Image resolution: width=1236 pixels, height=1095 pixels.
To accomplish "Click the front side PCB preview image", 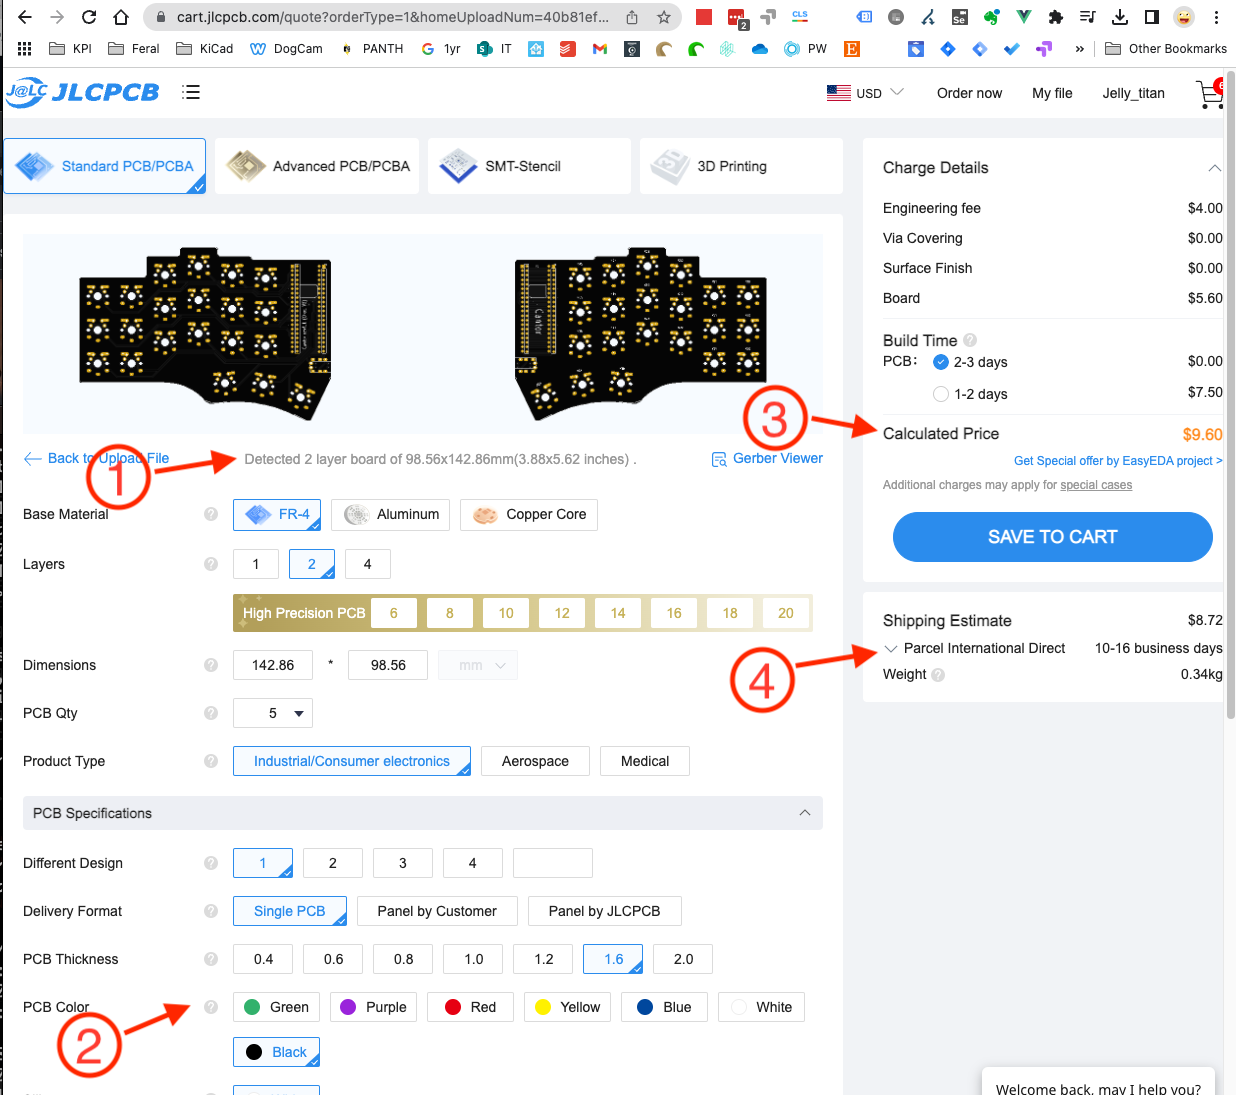I will tap(205, 333).
